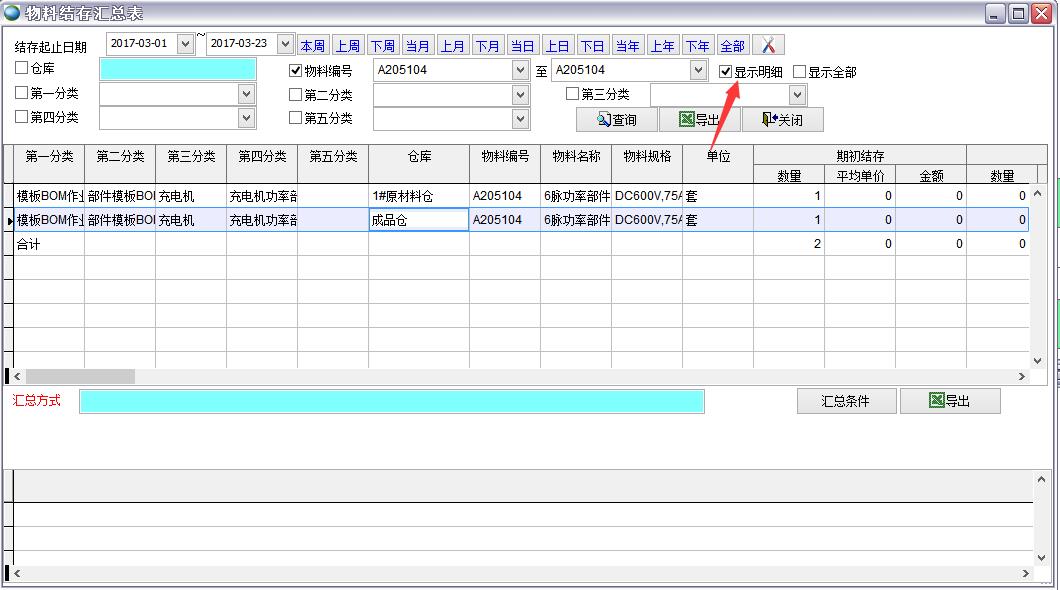Open the 第三分类 dropdown list
The width and height of the screenshot is (1060, 590).
pyautogui.click(x=797, y=95)
